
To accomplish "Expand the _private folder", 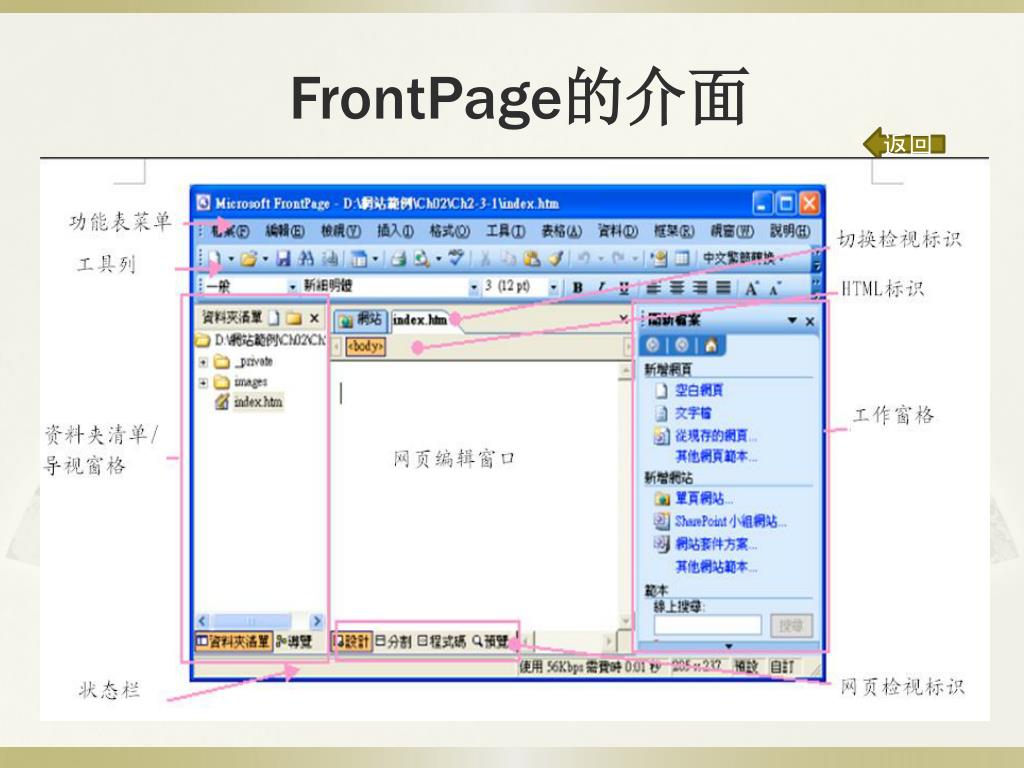I will point(203,362).
